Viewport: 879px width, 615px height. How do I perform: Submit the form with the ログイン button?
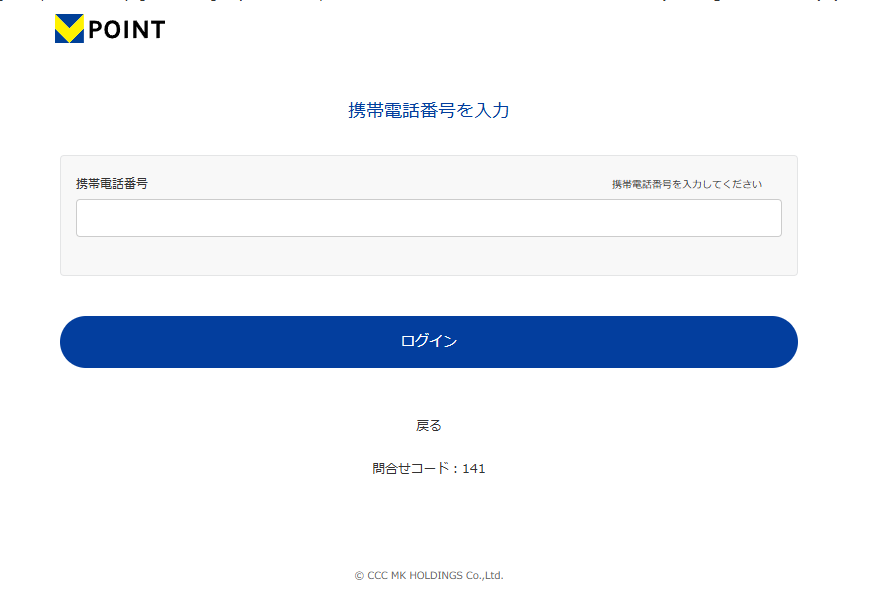pos(428,342)
